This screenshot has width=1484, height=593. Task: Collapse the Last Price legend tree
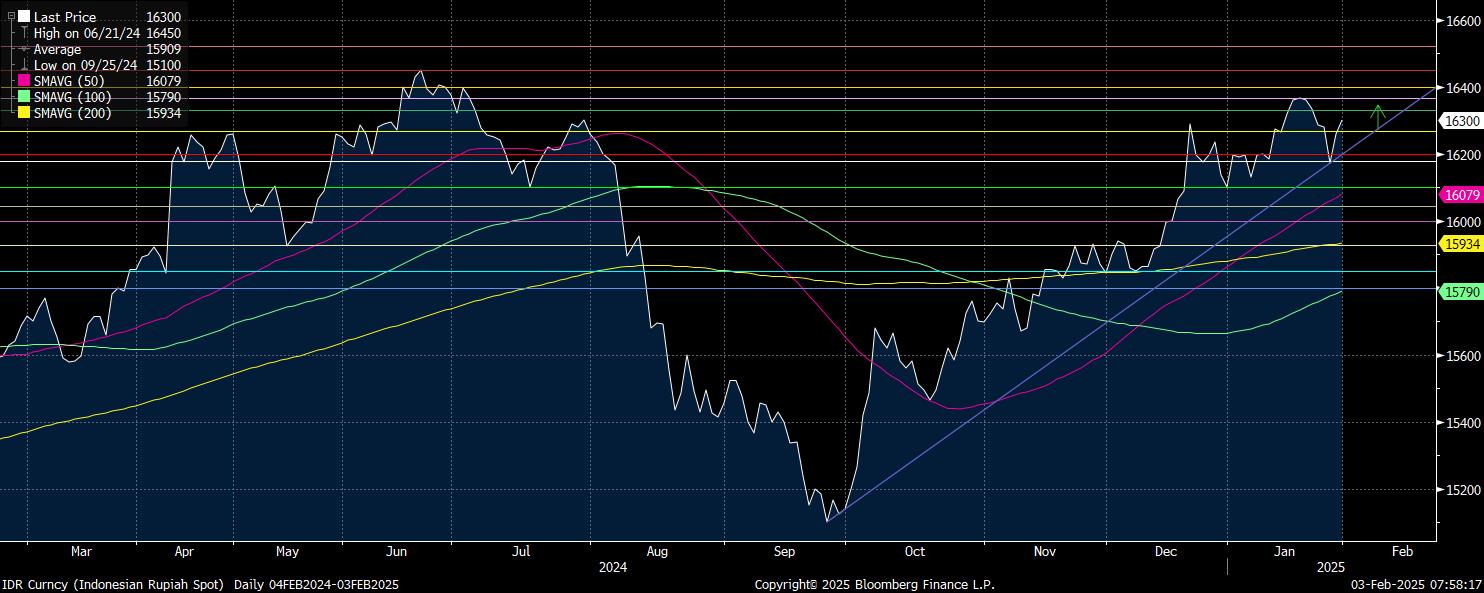11,17
